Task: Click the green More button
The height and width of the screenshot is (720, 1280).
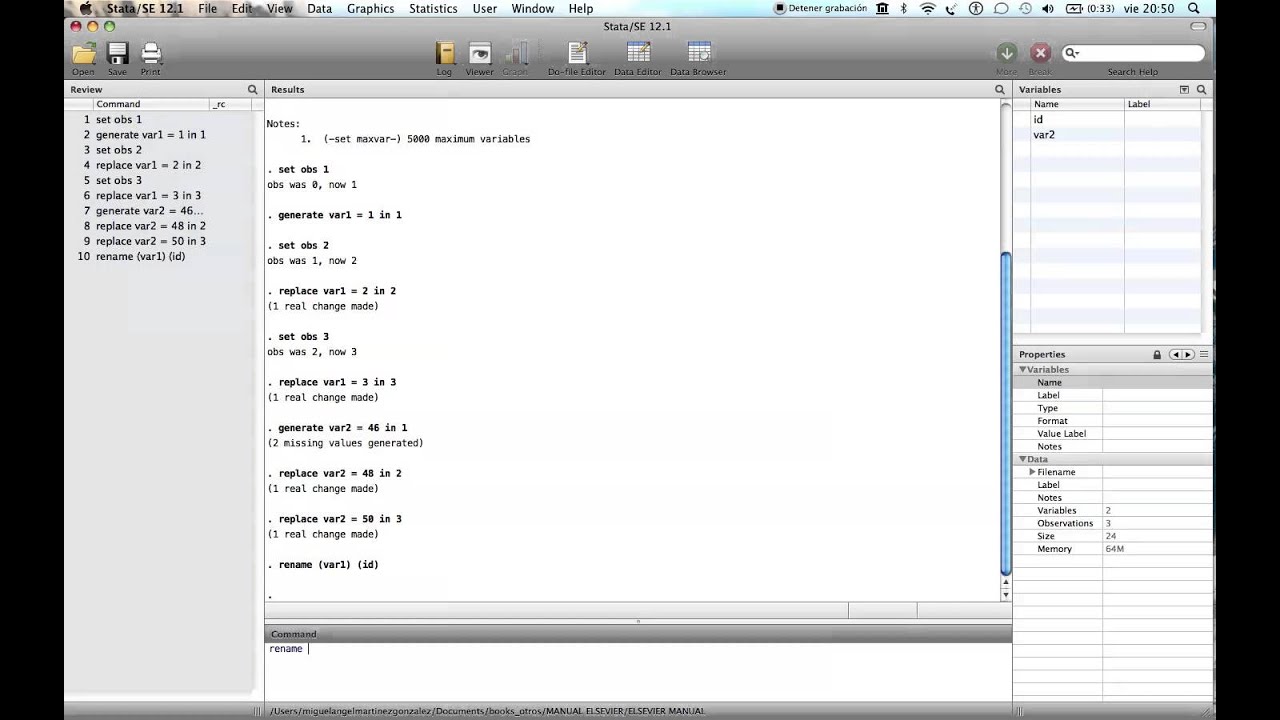Action: [x=1006, y=53]
